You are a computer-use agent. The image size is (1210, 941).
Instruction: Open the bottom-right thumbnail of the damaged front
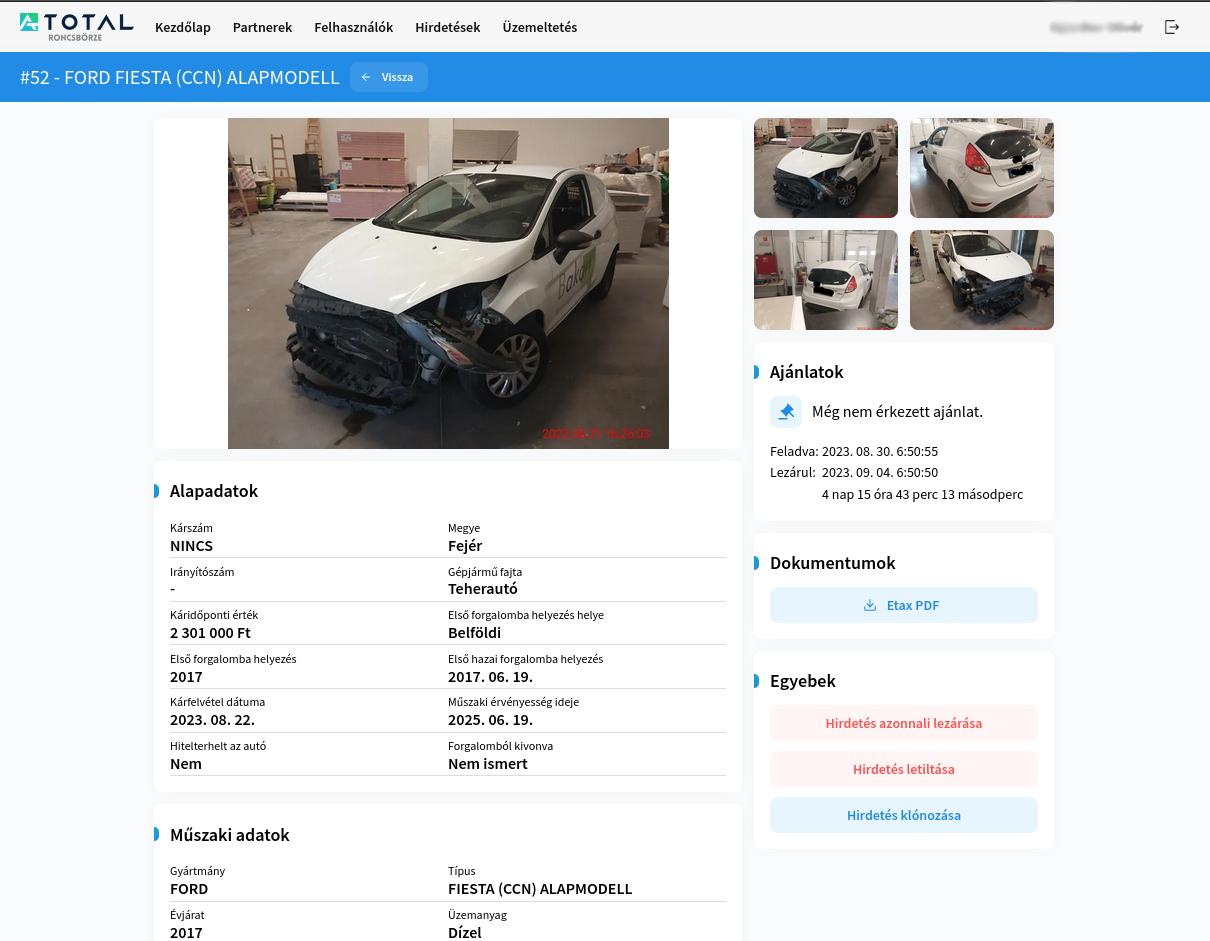click(981, 280)
